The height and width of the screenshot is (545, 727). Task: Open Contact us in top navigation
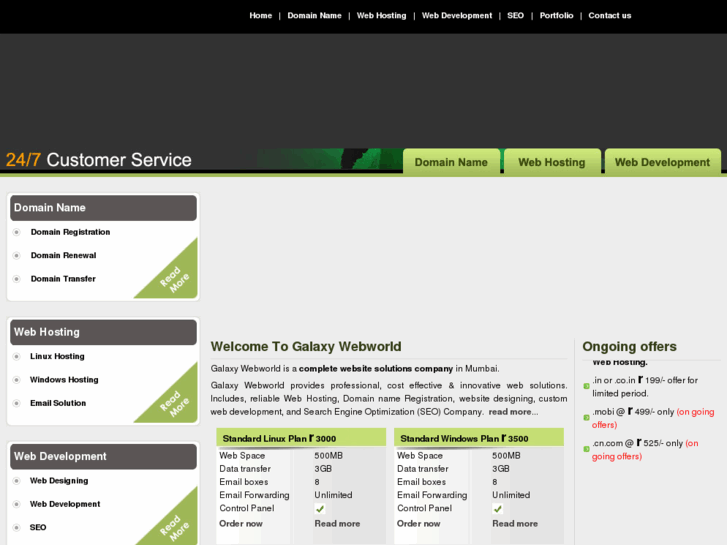click(610, 15)
